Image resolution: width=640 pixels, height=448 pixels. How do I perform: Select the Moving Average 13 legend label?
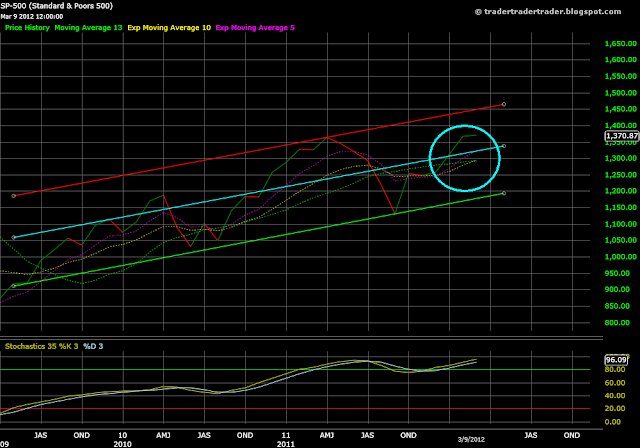88,28
